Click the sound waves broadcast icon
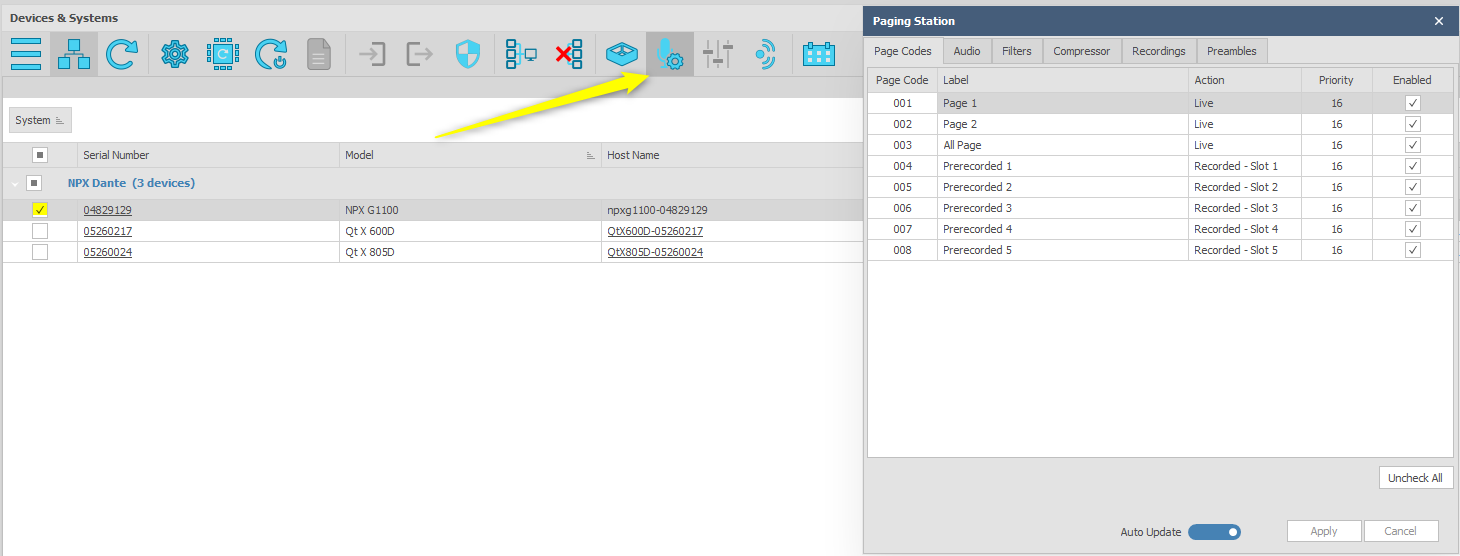Viewport: 1460px width, 556px height. click(765, 54)
